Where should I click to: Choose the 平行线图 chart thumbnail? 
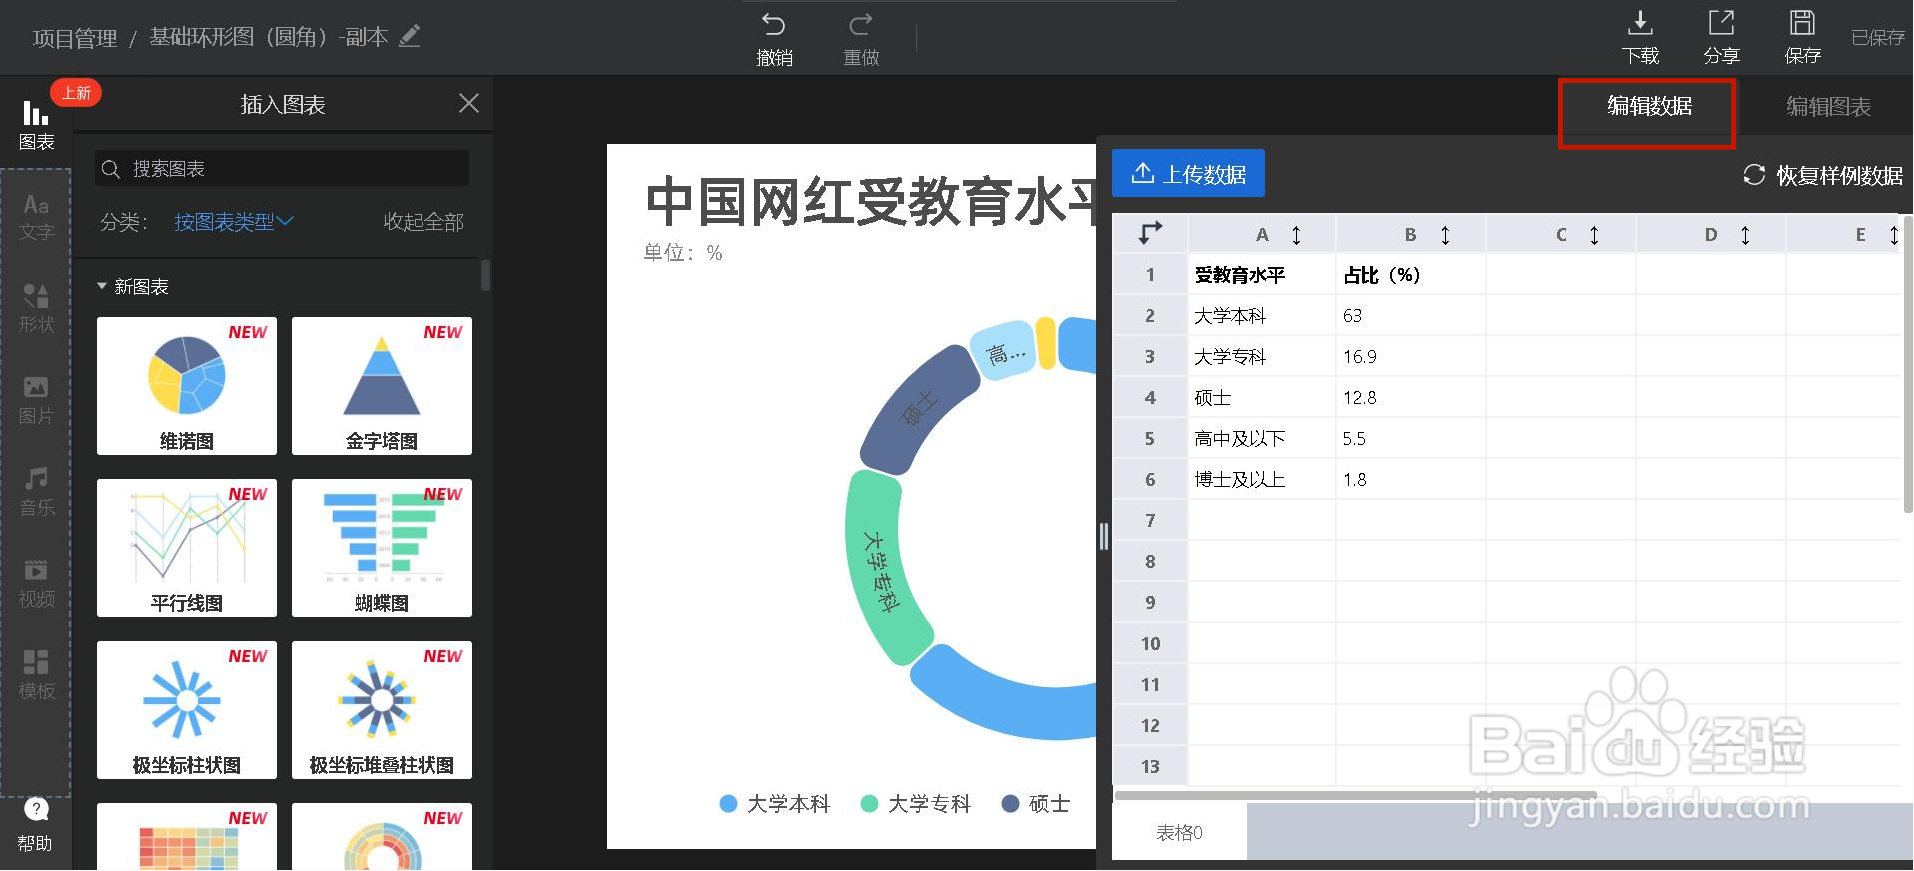187,548
